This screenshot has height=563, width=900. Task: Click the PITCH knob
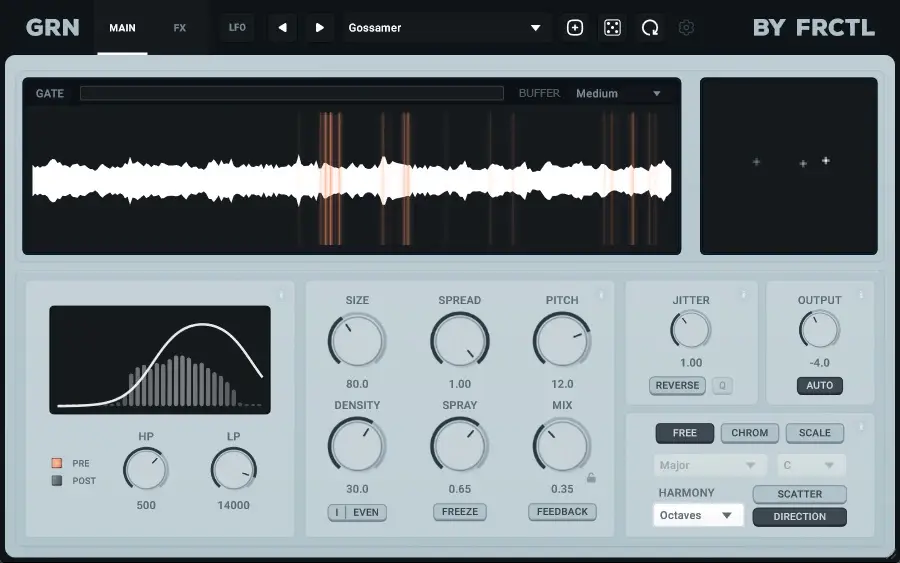pos(562,340)
